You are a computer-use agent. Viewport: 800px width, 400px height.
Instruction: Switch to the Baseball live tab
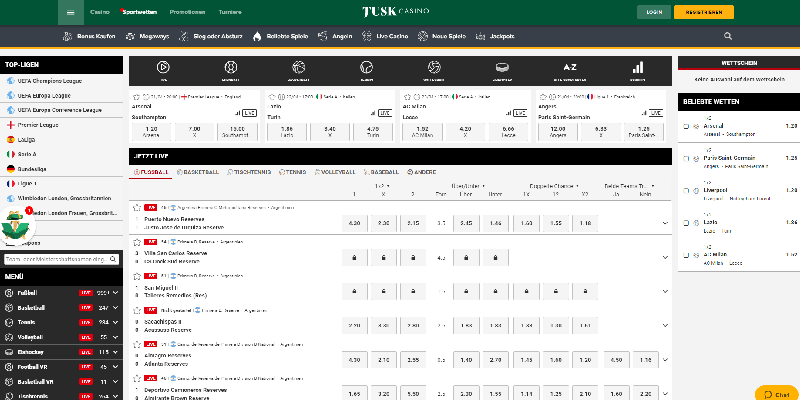pyautogui.click(x=381, y=172)
